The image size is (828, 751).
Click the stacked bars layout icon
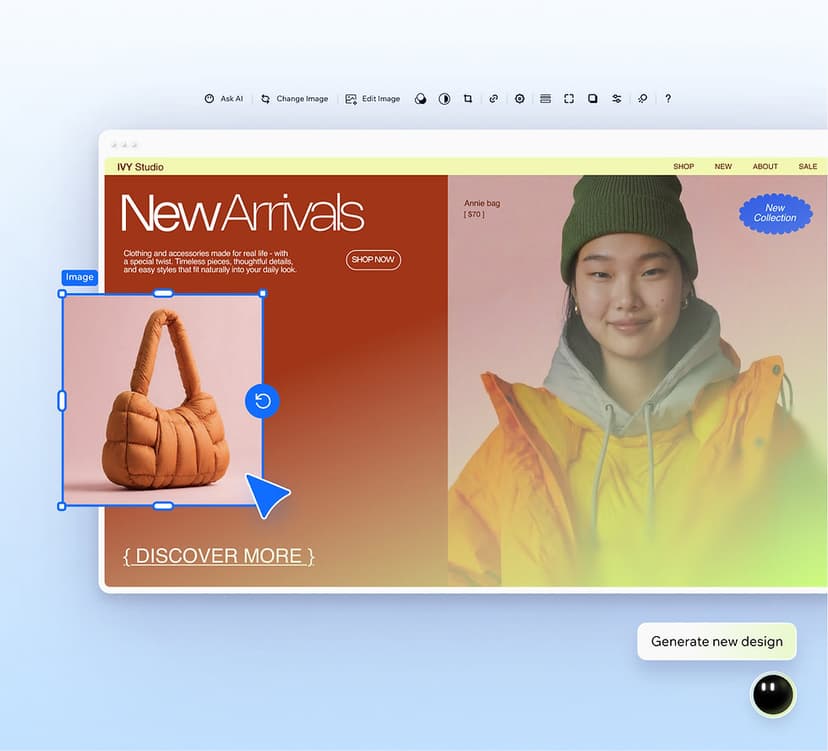545,99
